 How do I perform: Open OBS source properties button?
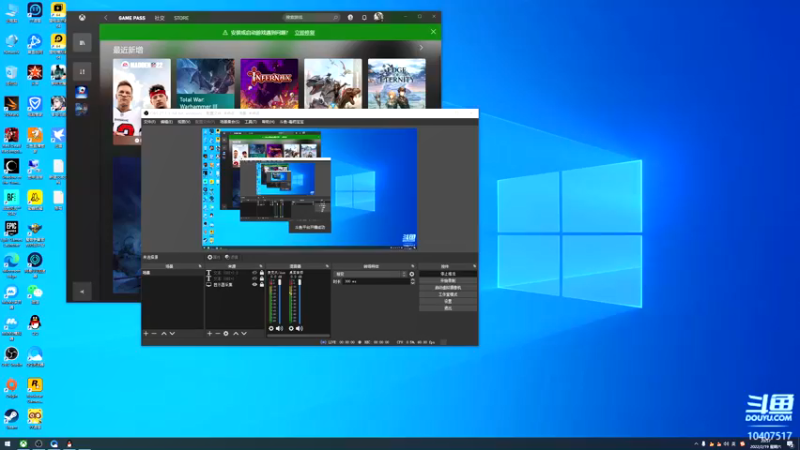[x=214, y=257]
